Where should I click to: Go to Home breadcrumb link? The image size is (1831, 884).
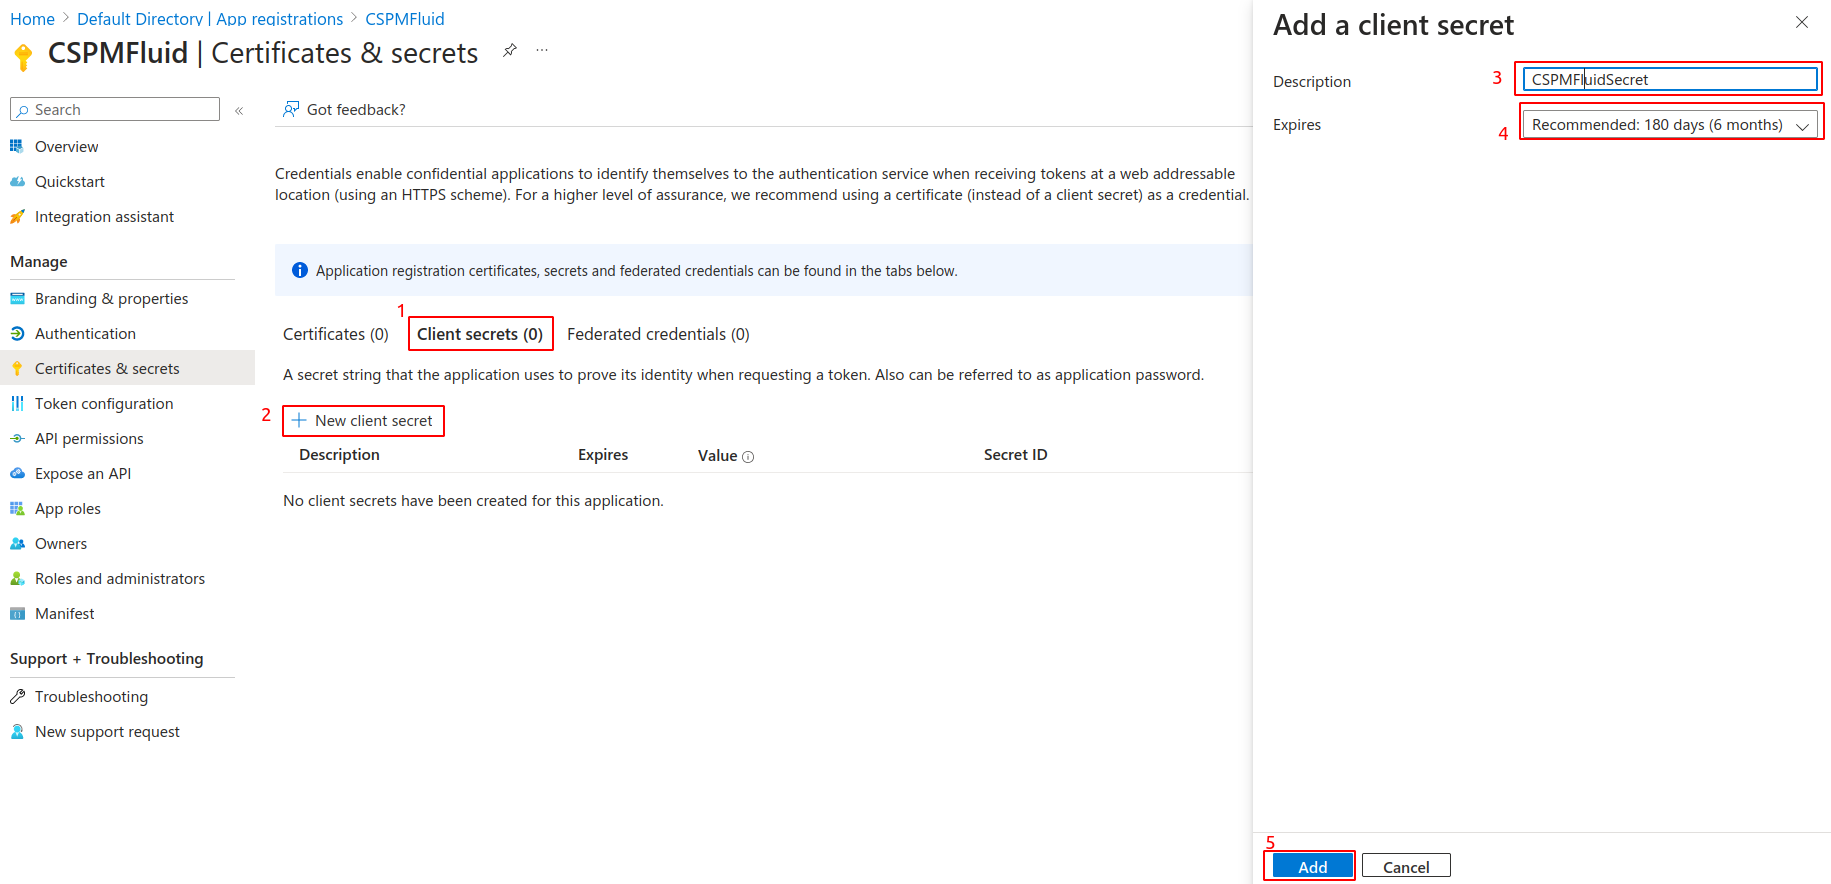point(32,18)
